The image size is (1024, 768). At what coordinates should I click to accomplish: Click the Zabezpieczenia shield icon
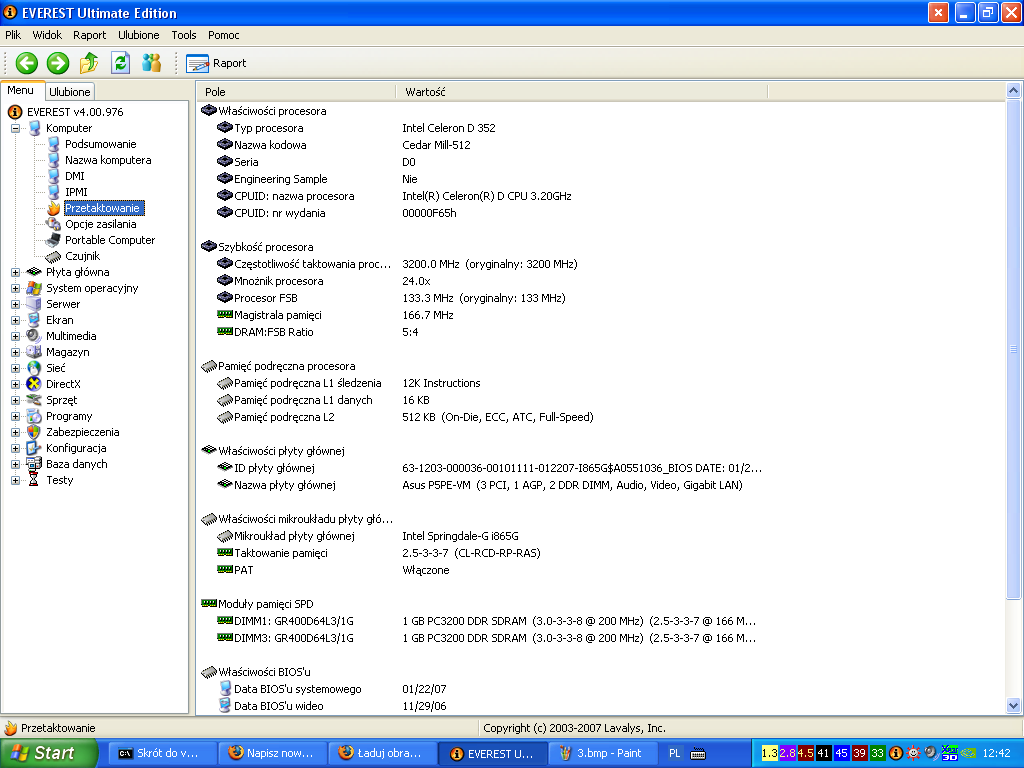34,432
